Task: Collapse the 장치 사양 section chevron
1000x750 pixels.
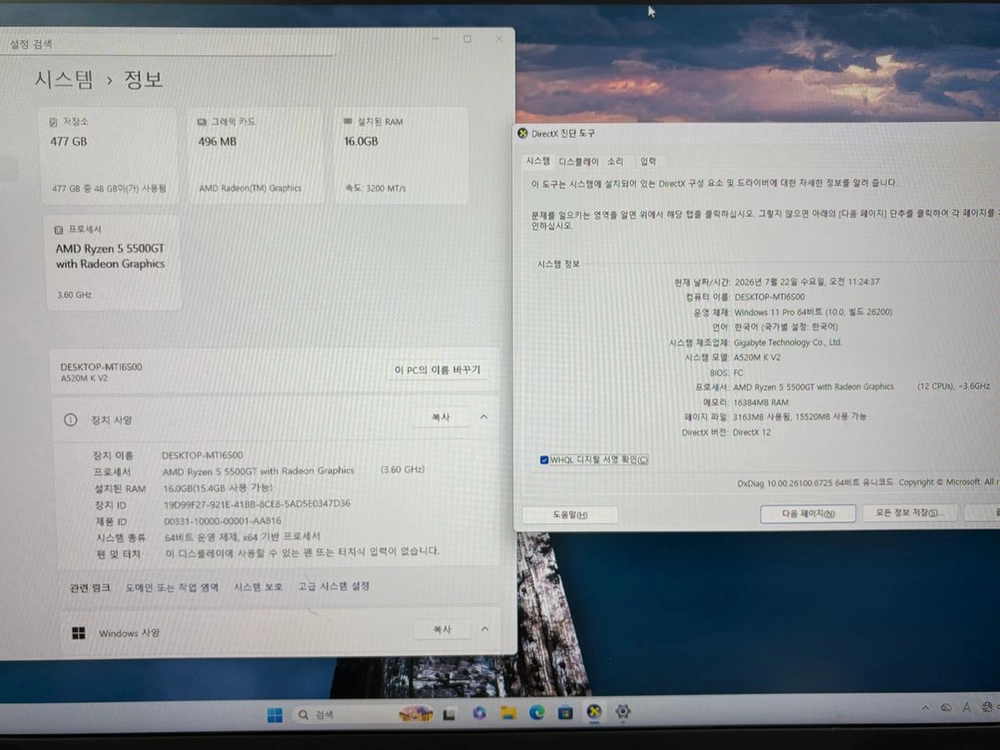Action: tap(483, 417)
